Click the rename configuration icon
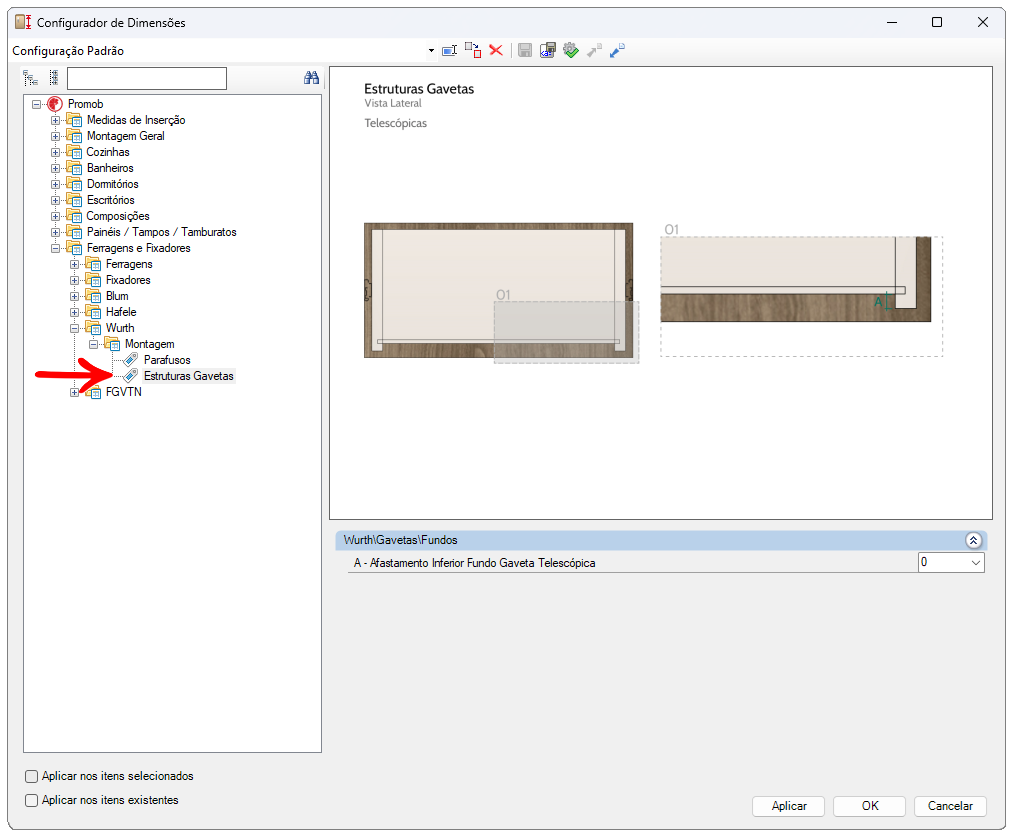 450,50
